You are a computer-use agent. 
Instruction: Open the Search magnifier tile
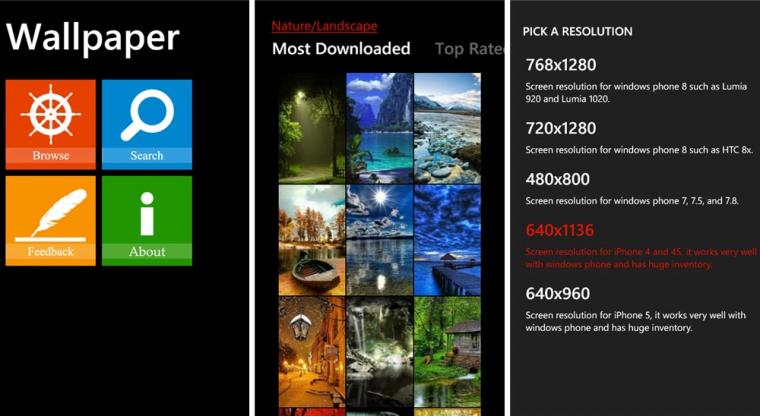tap(147, 125)
